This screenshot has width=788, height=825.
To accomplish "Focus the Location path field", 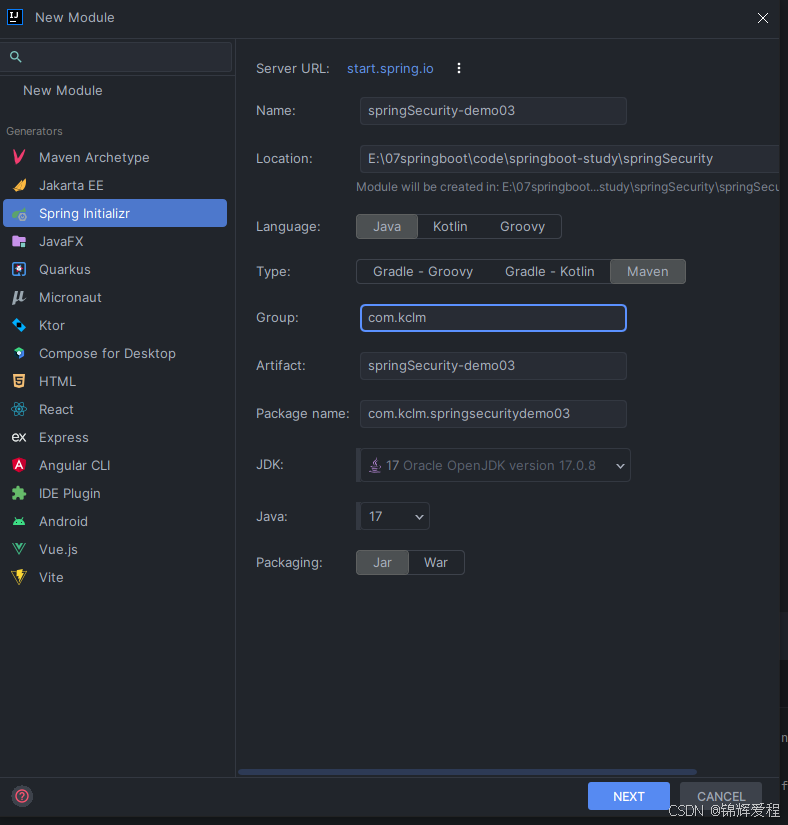I will click(x=569, y=158).
